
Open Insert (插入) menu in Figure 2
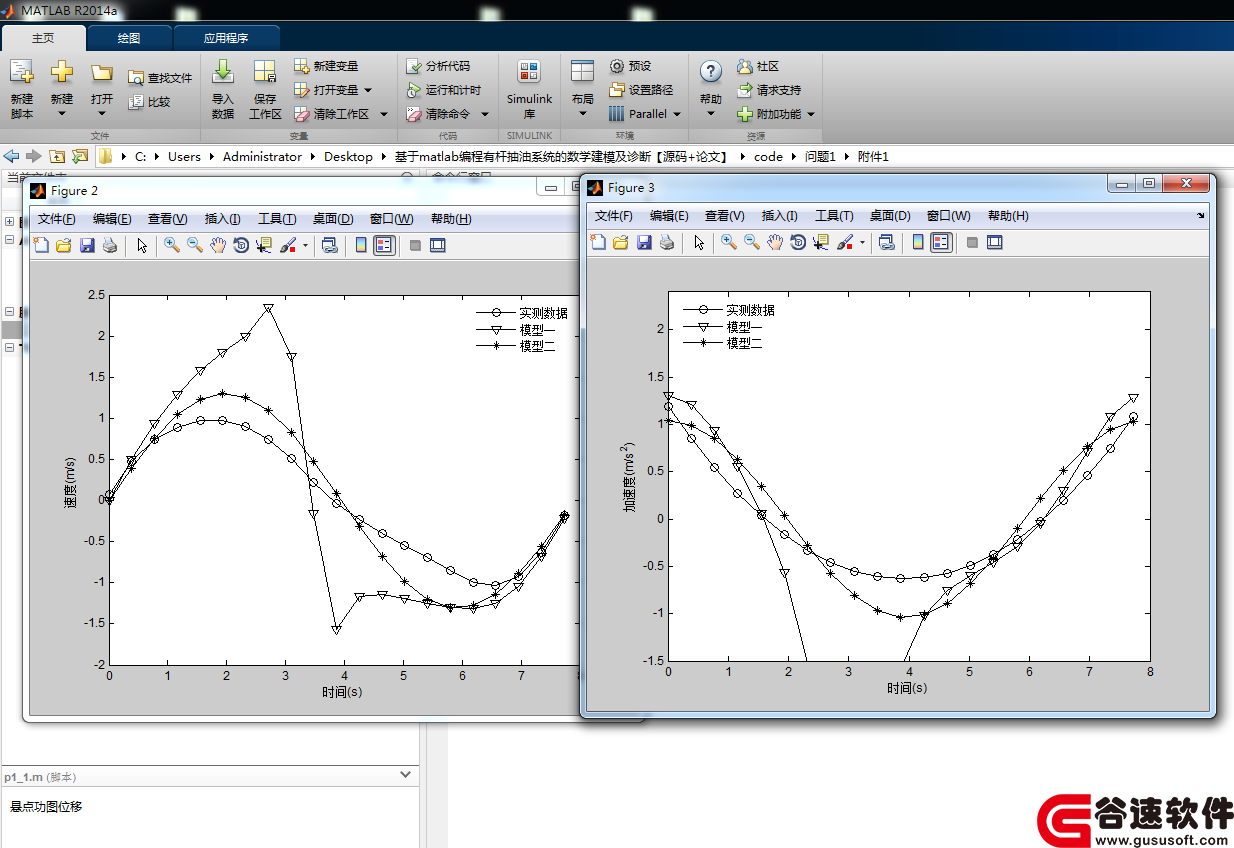coord(222,219)
